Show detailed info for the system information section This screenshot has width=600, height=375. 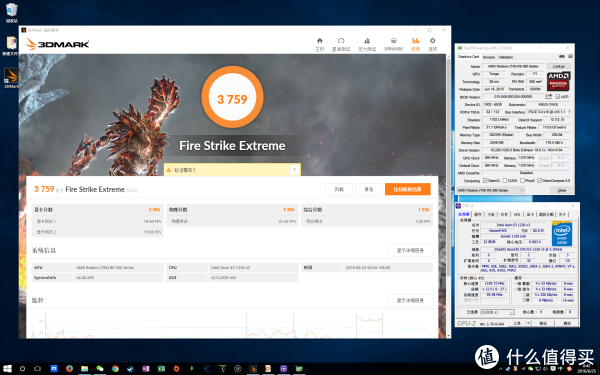[x=410, y=250]
